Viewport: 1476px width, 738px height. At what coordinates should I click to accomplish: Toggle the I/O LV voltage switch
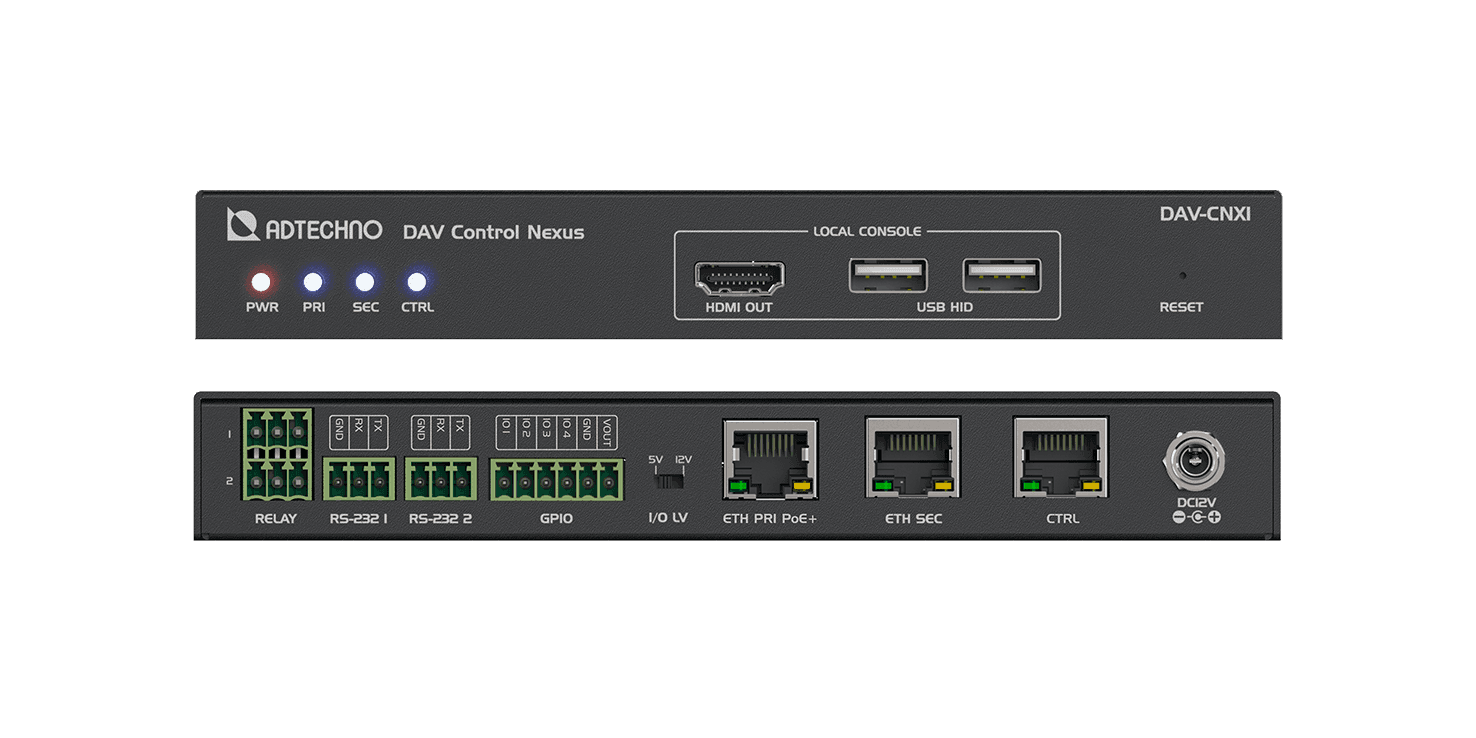click(x=669, y=481)
